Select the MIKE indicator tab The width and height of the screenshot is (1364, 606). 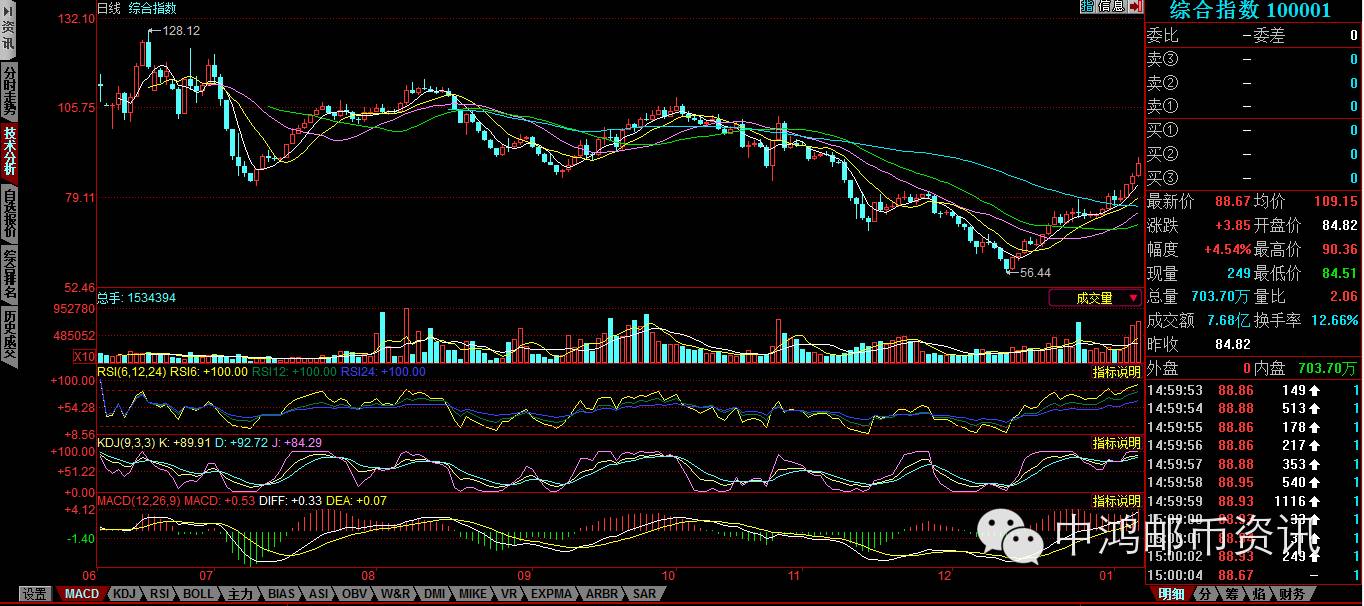474,594
